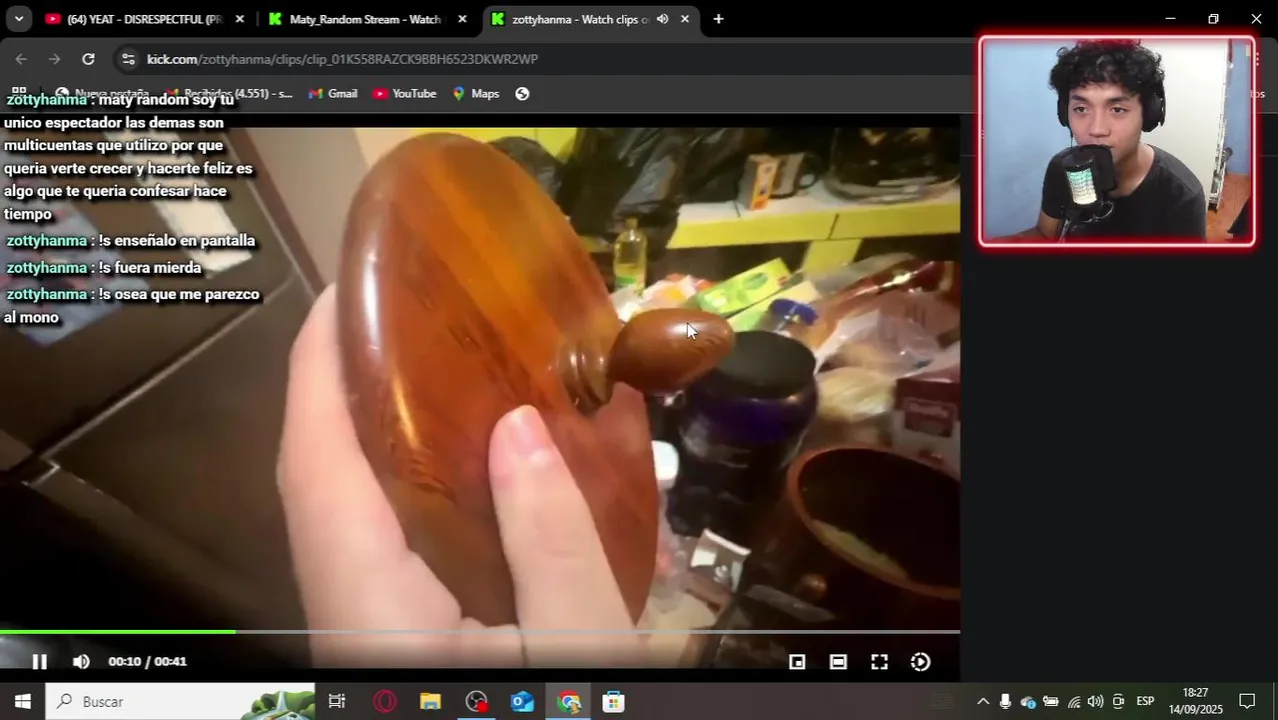Close the Maty_Random Stream tab
The height and width of the screenshot is (720, 1278).
pos(462,19)
